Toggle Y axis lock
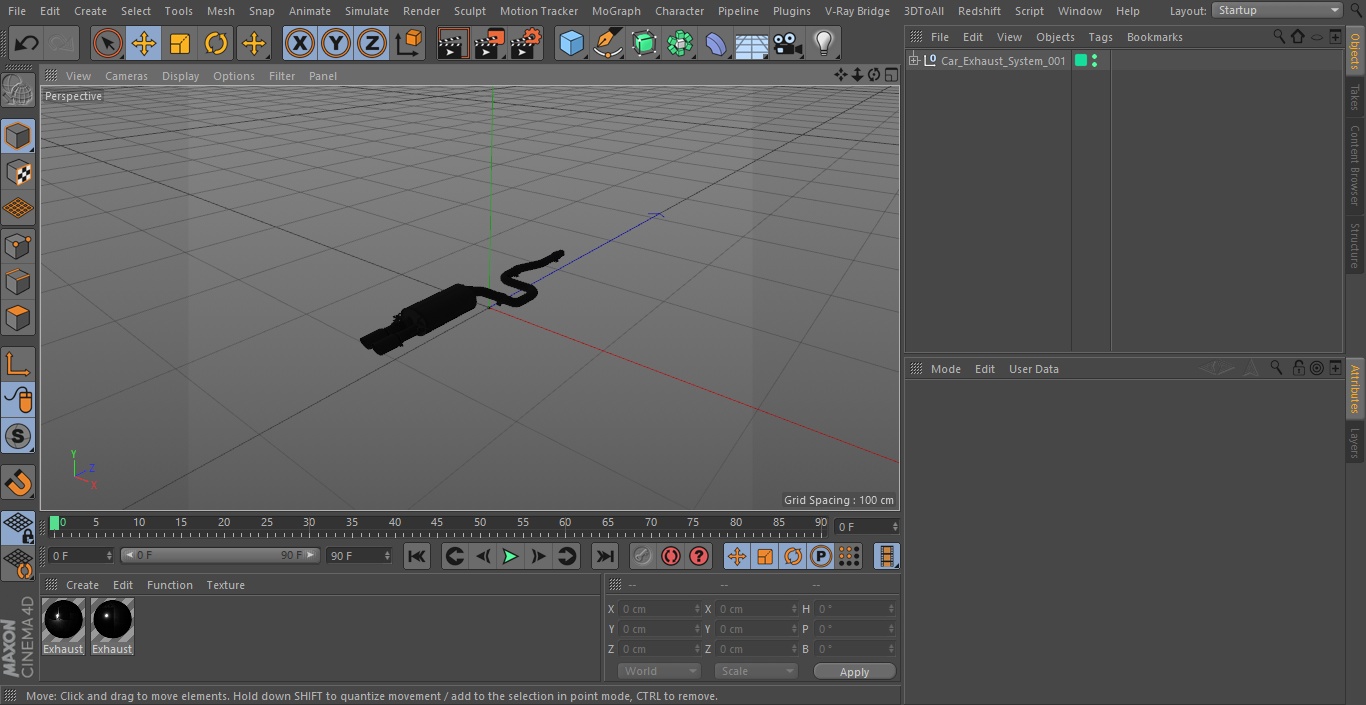The width and height of the screenshot is (1366, 705). tap(336, 44)
